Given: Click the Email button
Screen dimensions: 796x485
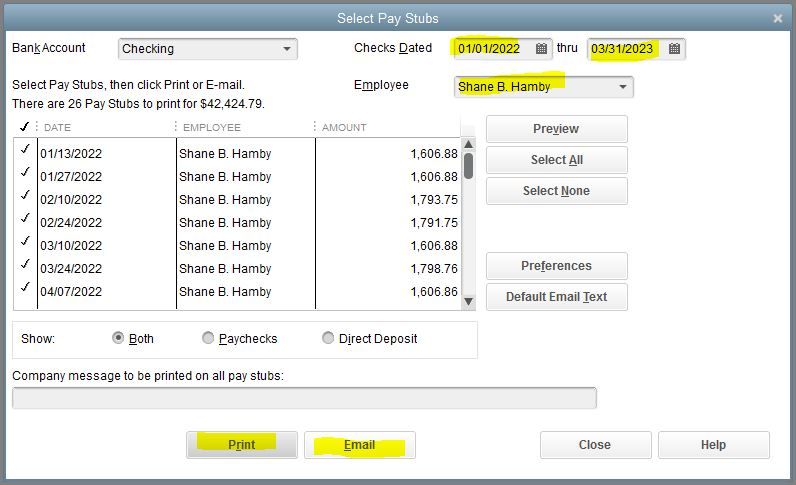Looking at the screenshot, I should click(359, 445).
